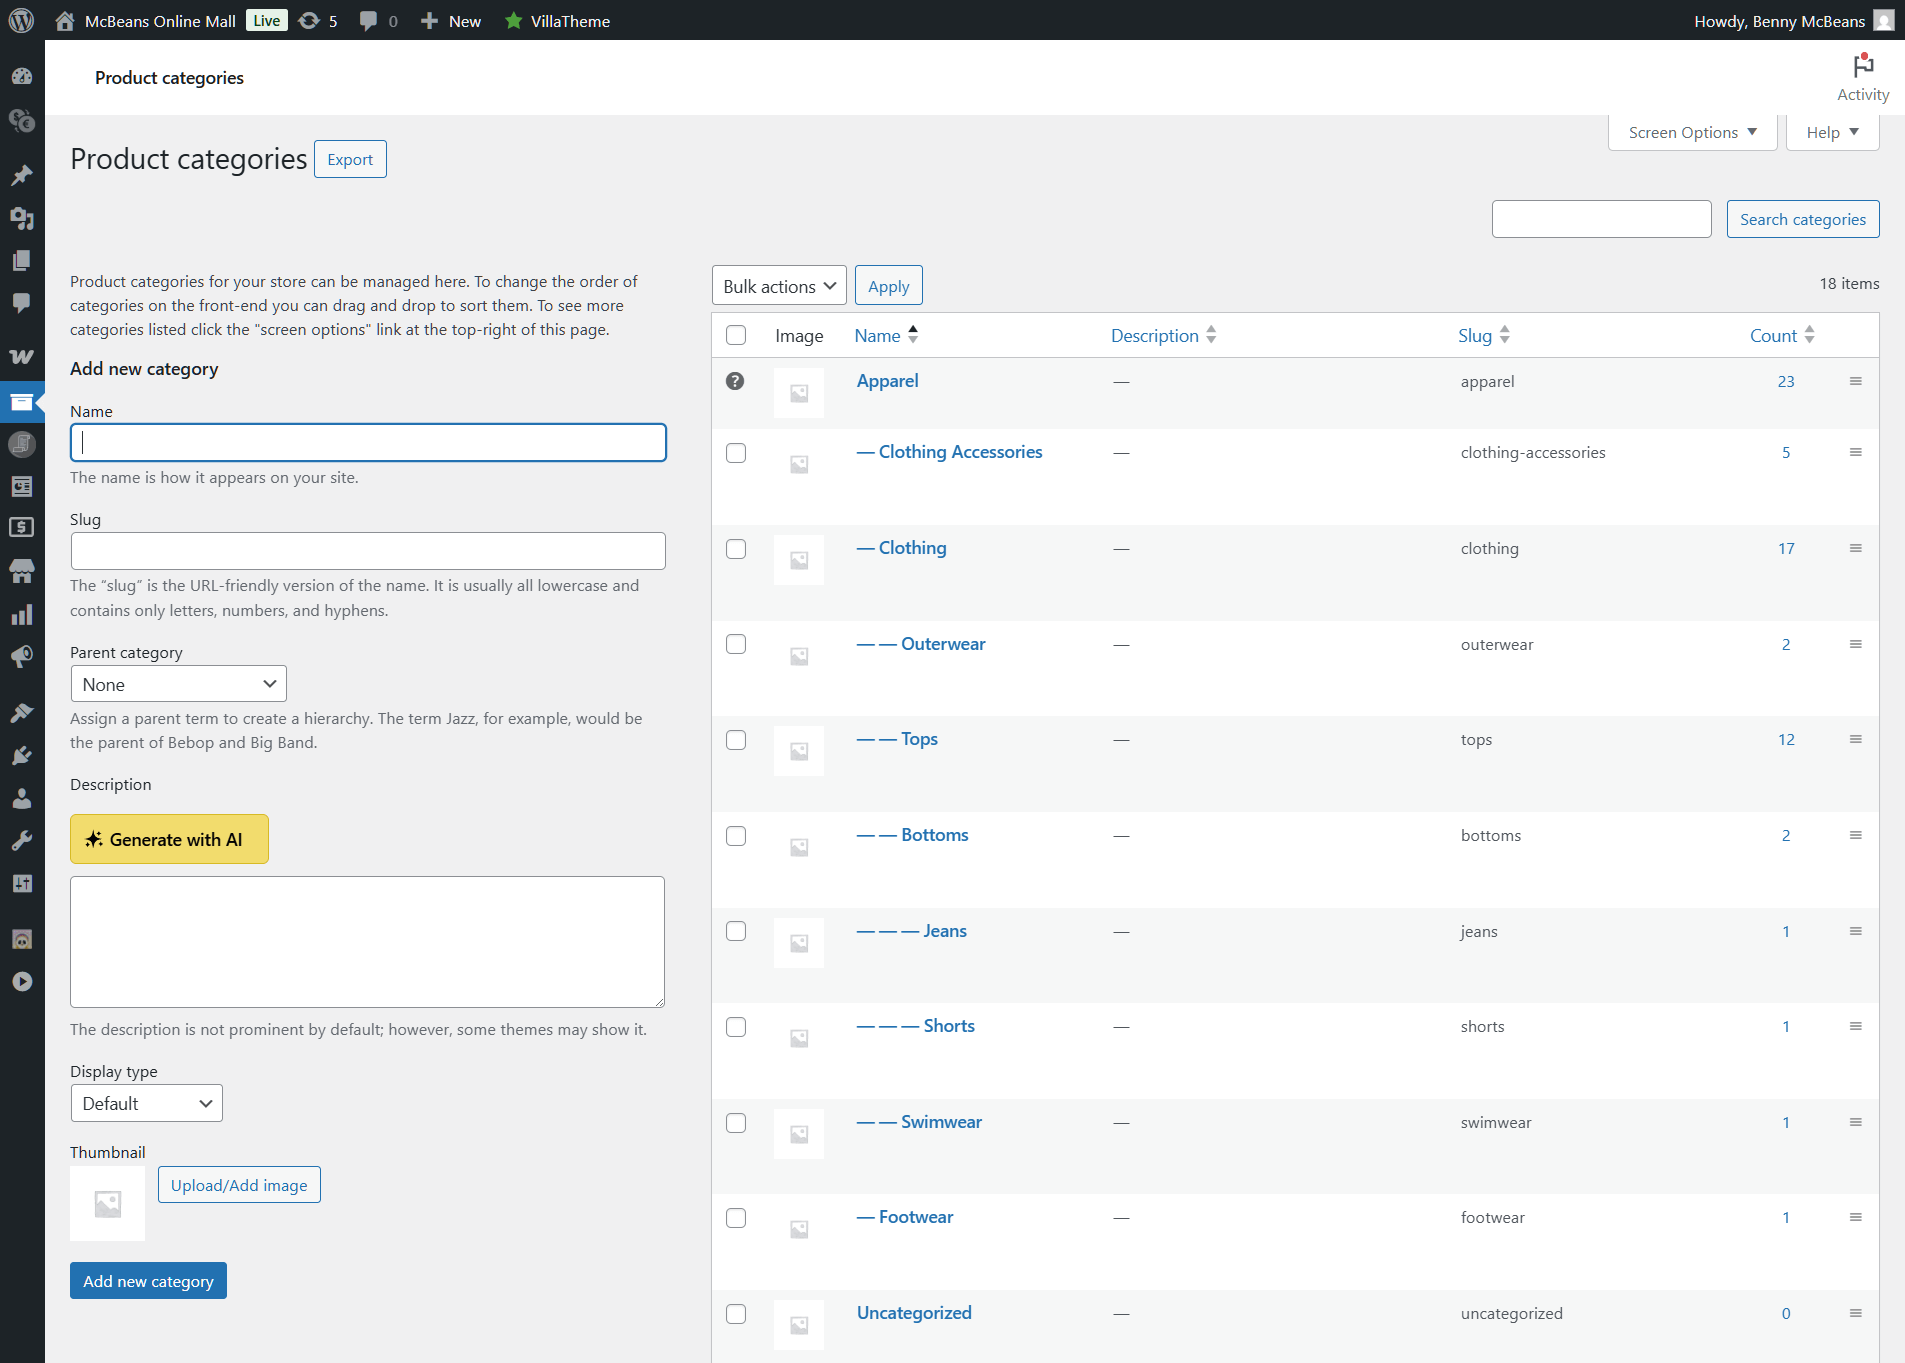Open Comments in the sidebar
This screenshot has height=1363, width=1905.
[22, 303]
